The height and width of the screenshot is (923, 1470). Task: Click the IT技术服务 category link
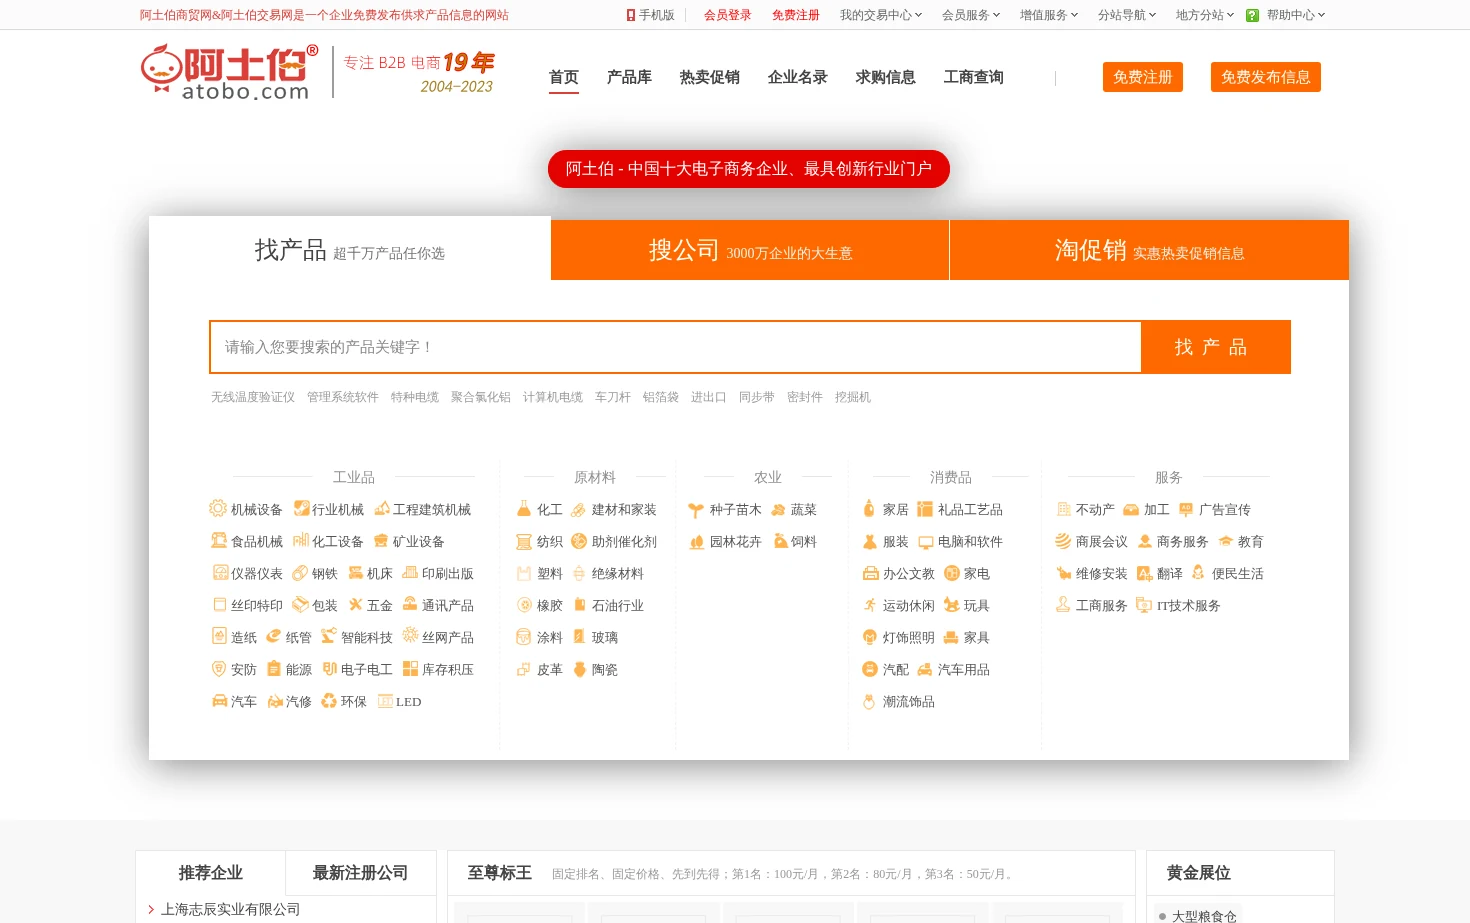[1188, 605]
